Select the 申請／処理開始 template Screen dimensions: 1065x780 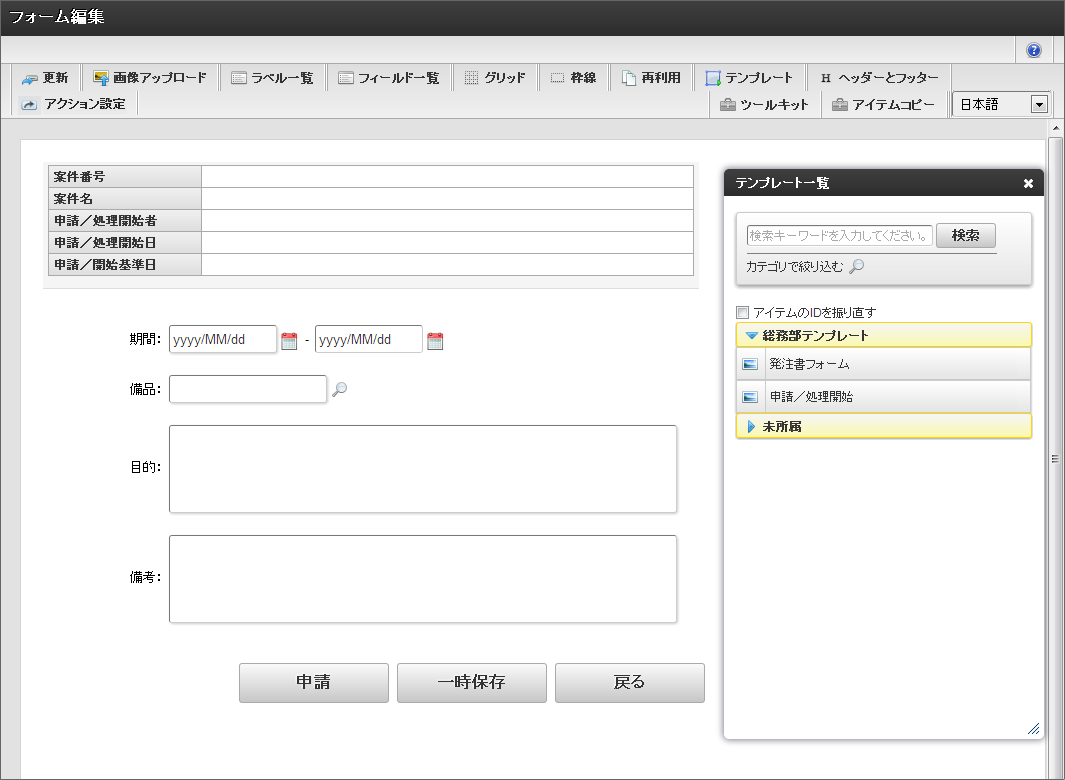pyautogui.click(x=811, y=397)
